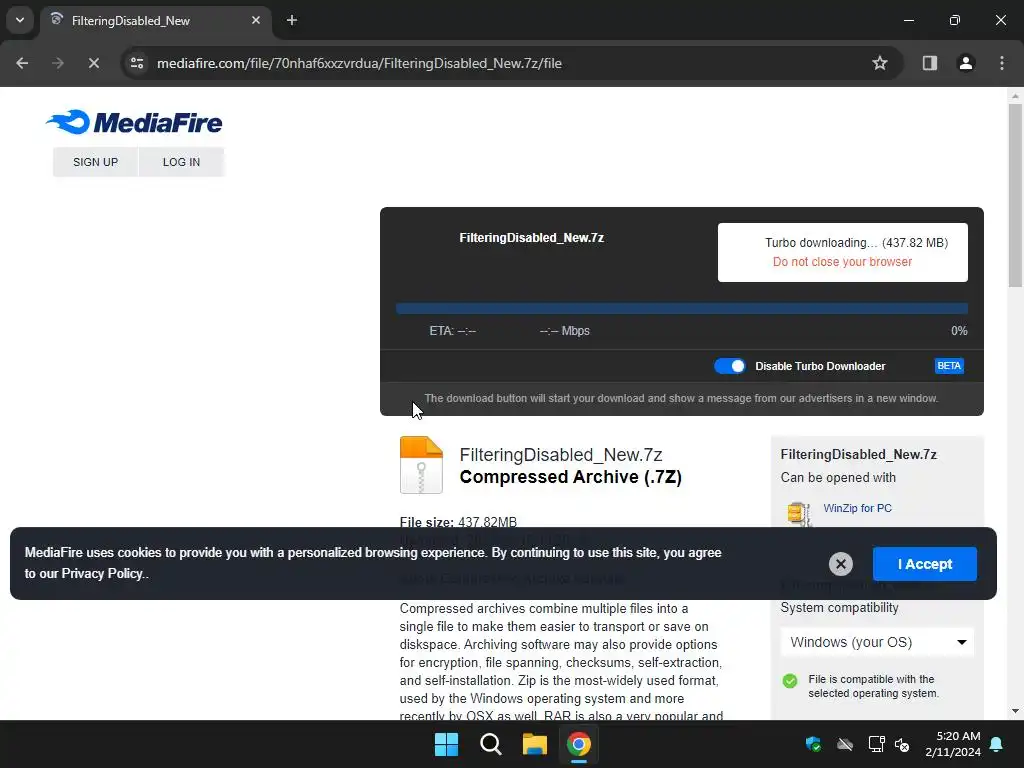Click the 'ETA: --:--' text
The width and height of the screenshot is (1024, 768).
point(453,331)
